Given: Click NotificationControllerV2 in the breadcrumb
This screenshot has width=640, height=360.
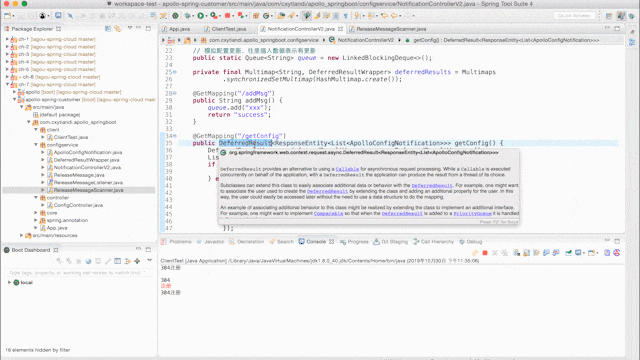Looking at the screenshot, I should point(366,40).
